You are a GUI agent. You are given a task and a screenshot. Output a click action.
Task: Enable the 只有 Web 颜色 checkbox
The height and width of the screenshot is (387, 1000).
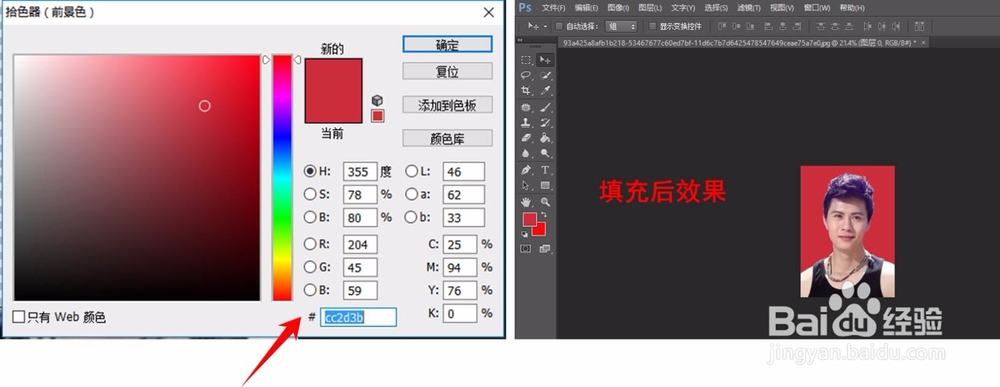coord(19,317)
